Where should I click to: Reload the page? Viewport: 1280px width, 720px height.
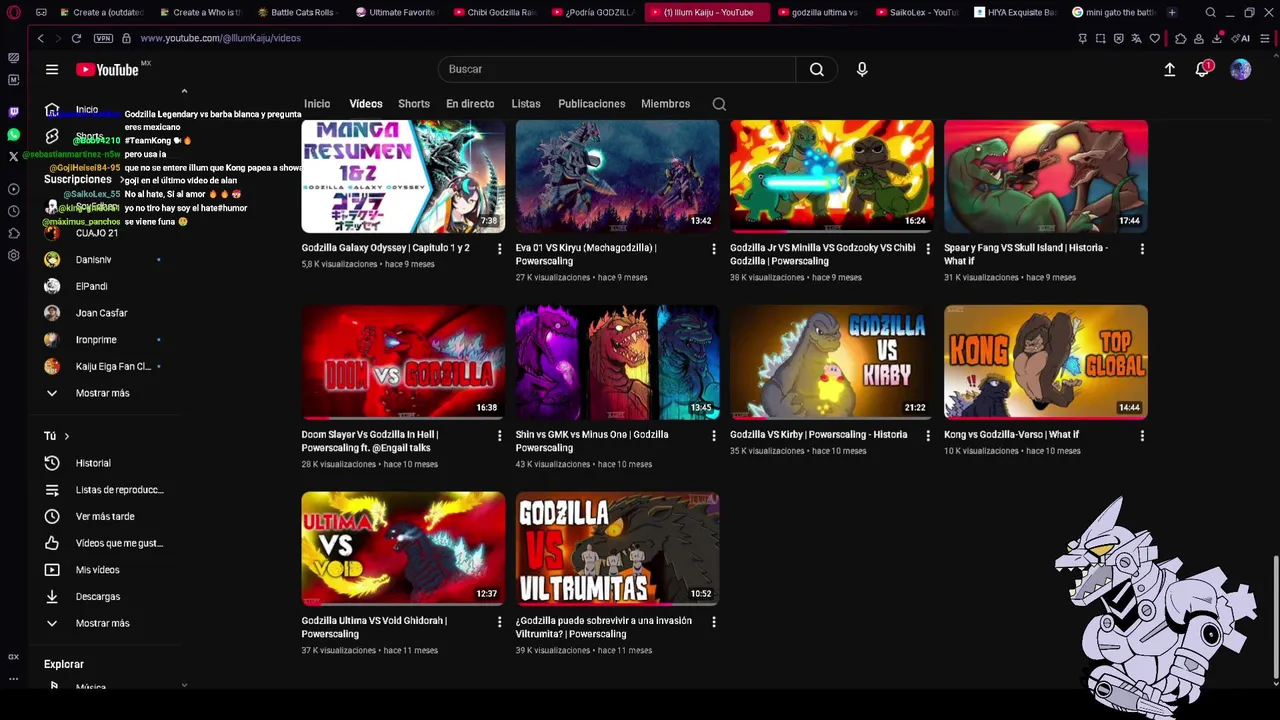(x=76, y=38)
